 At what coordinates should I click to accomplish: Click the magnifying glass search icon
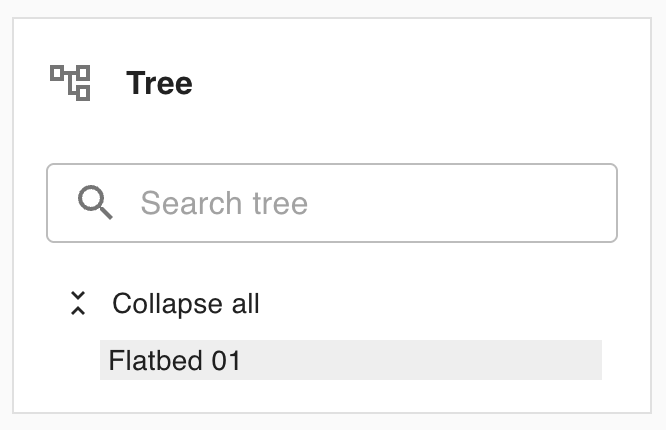[96, 203]
